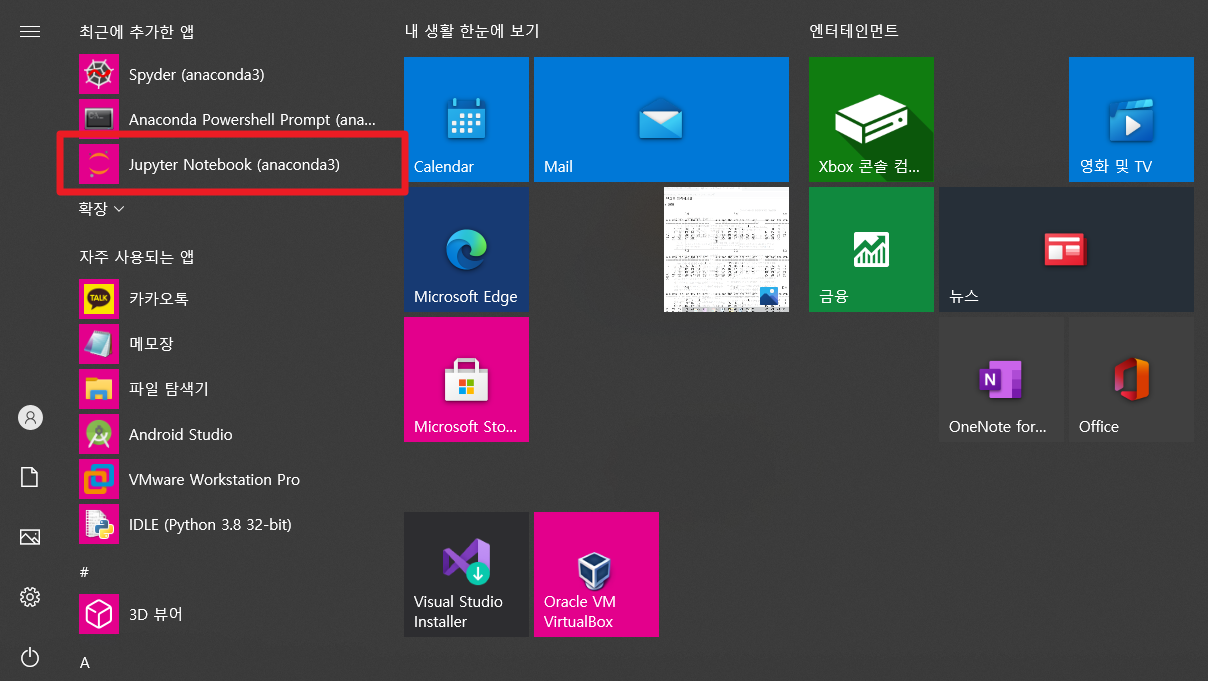
Task: Open Spyder (anaconda3) app icon
Action: pyautogui.click(x=99, y=74)
